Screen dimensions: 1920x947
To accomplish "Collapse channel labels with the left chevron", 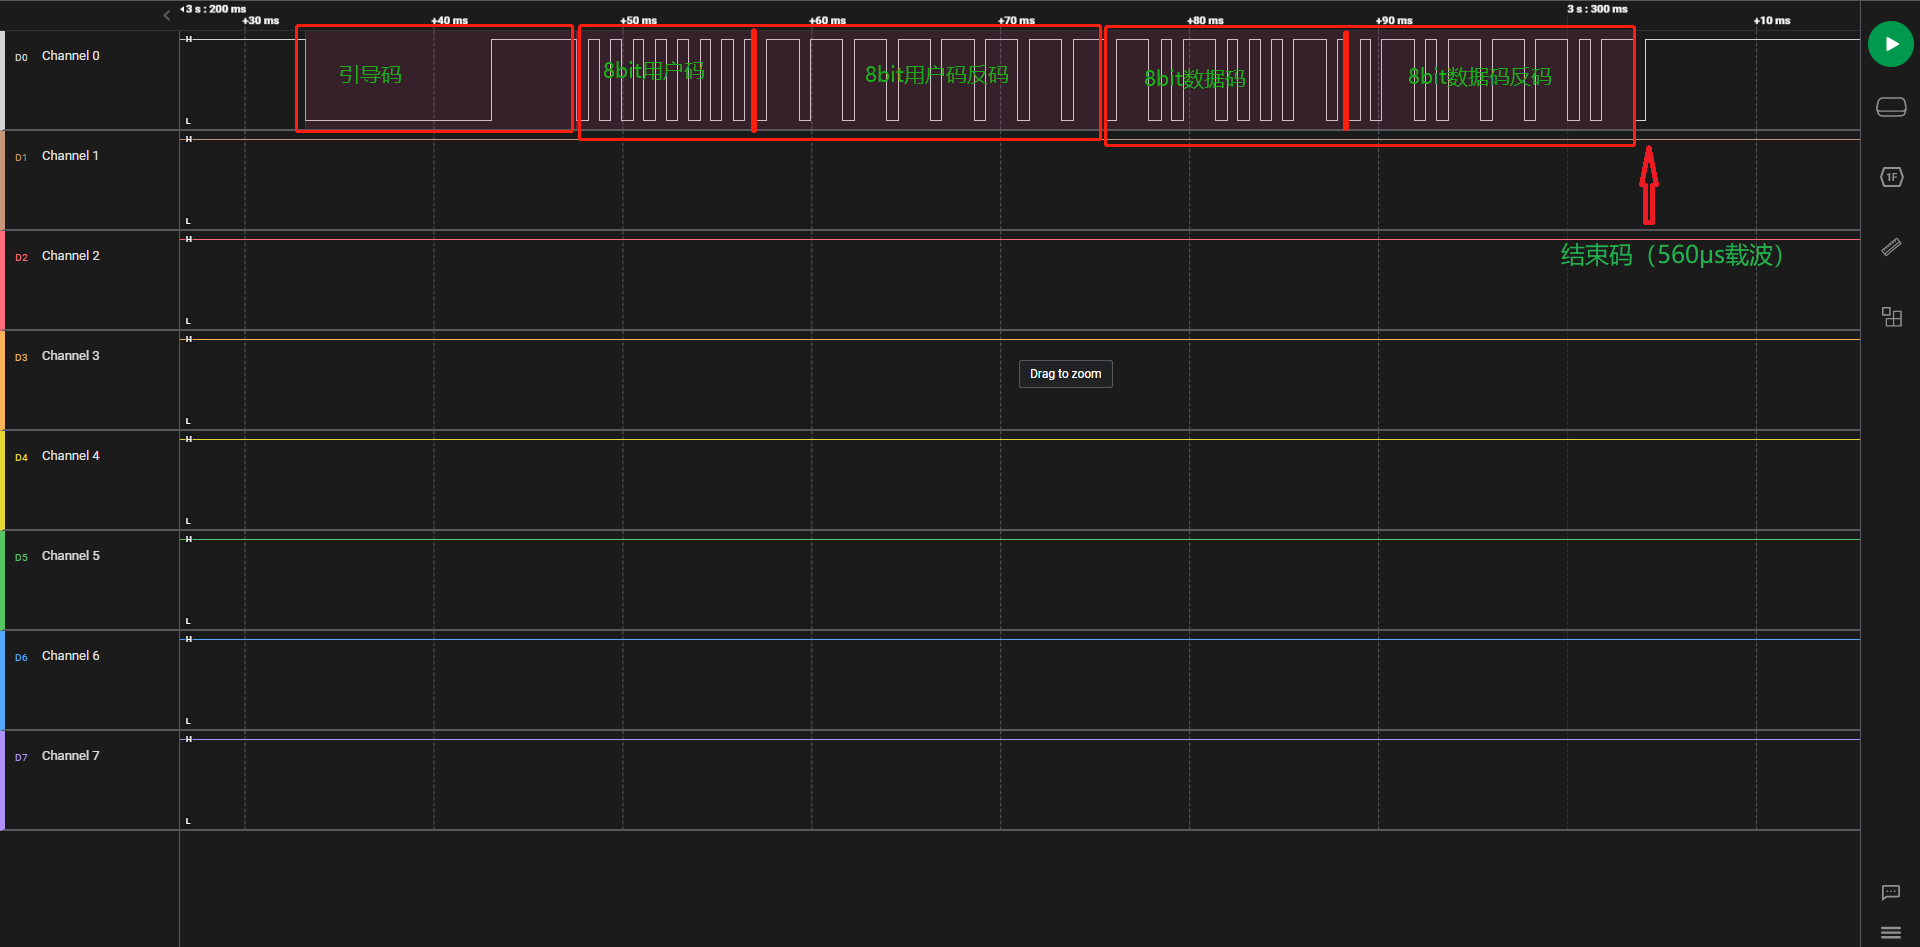I will click(x=167, y=15).
